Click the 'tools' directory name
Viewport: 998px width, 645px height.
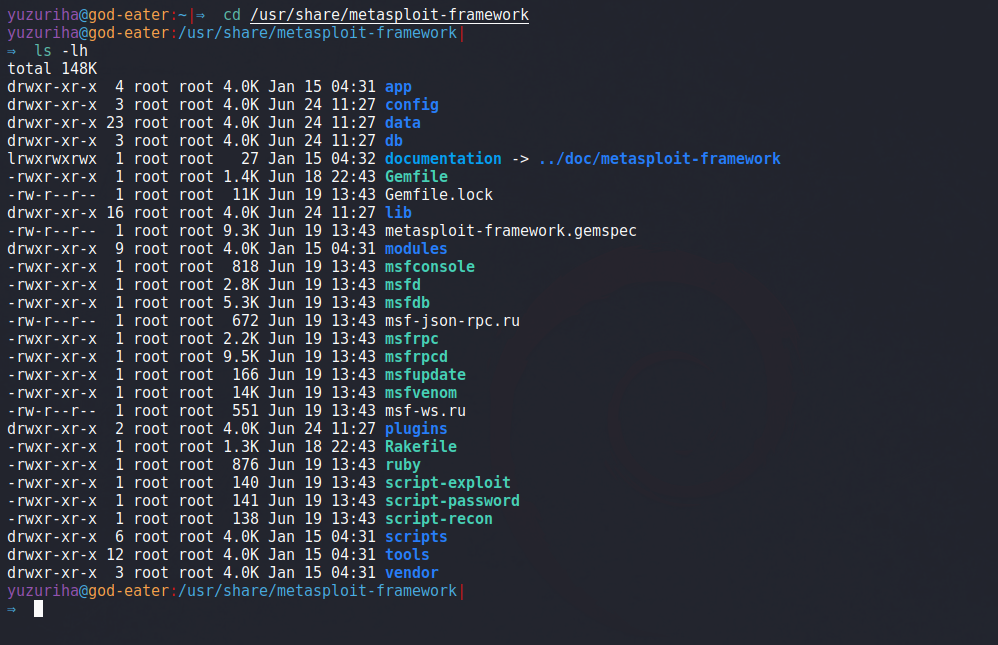click(407, 555)
